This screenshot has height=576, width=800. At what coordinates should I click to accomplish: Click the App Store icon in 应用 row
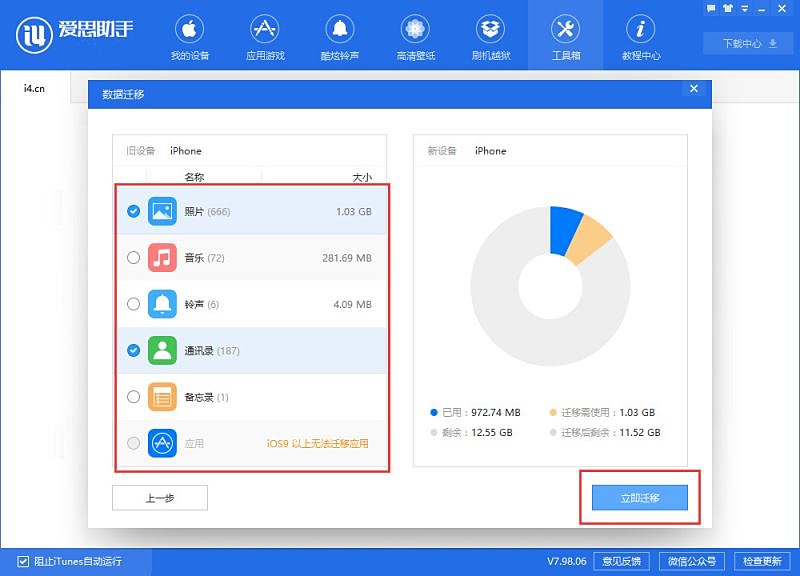tap(162, 443)
